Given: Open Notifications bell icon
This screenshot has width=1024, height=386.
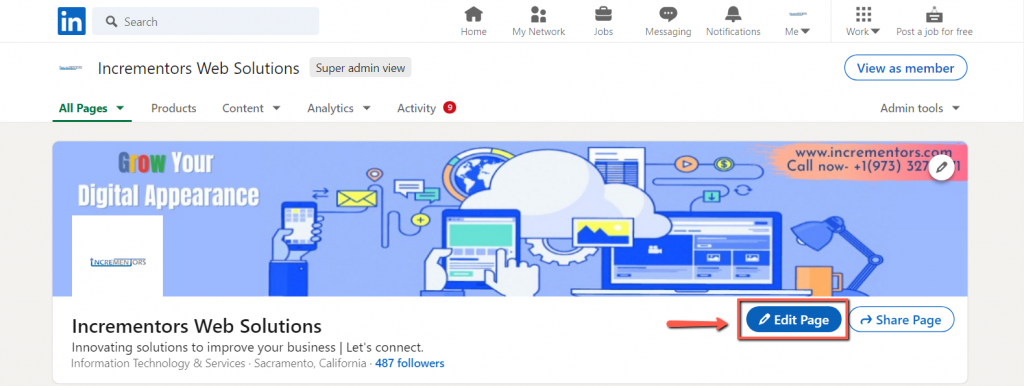Looking at the screenshot, I should pos(733,22).
